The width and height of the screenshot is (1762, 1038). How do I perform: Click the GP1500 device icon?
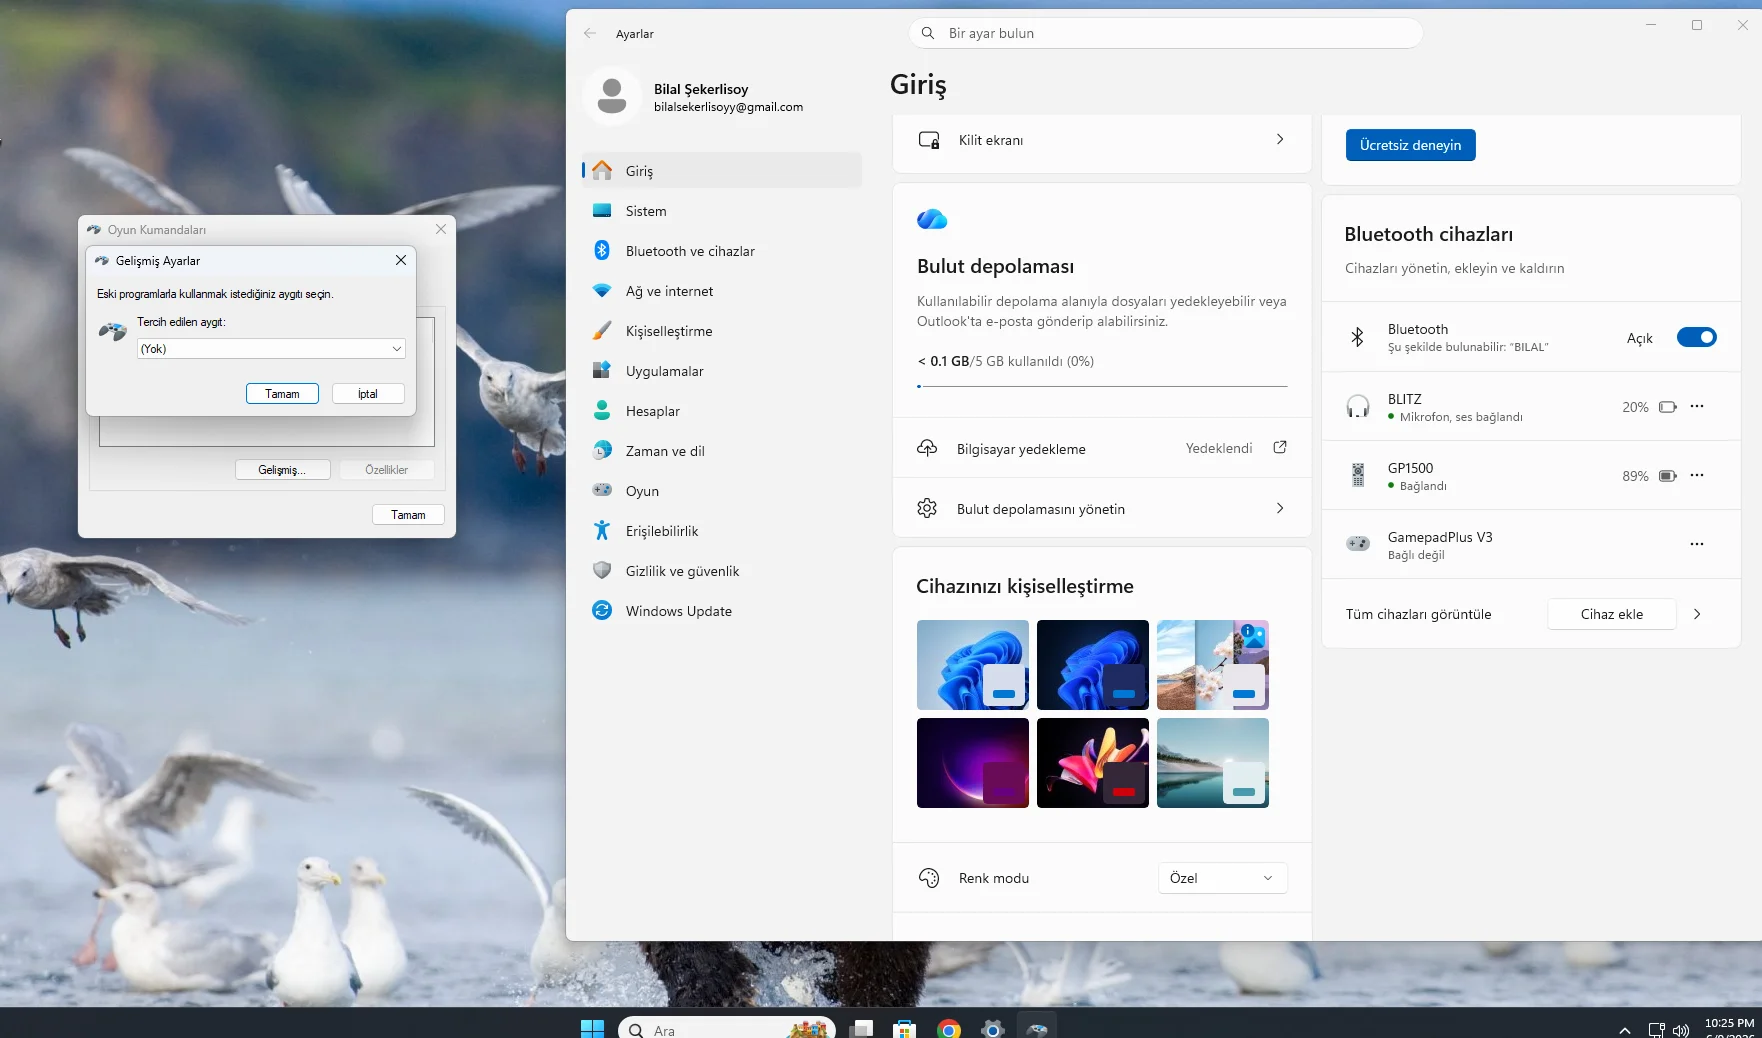(1358, 475)
